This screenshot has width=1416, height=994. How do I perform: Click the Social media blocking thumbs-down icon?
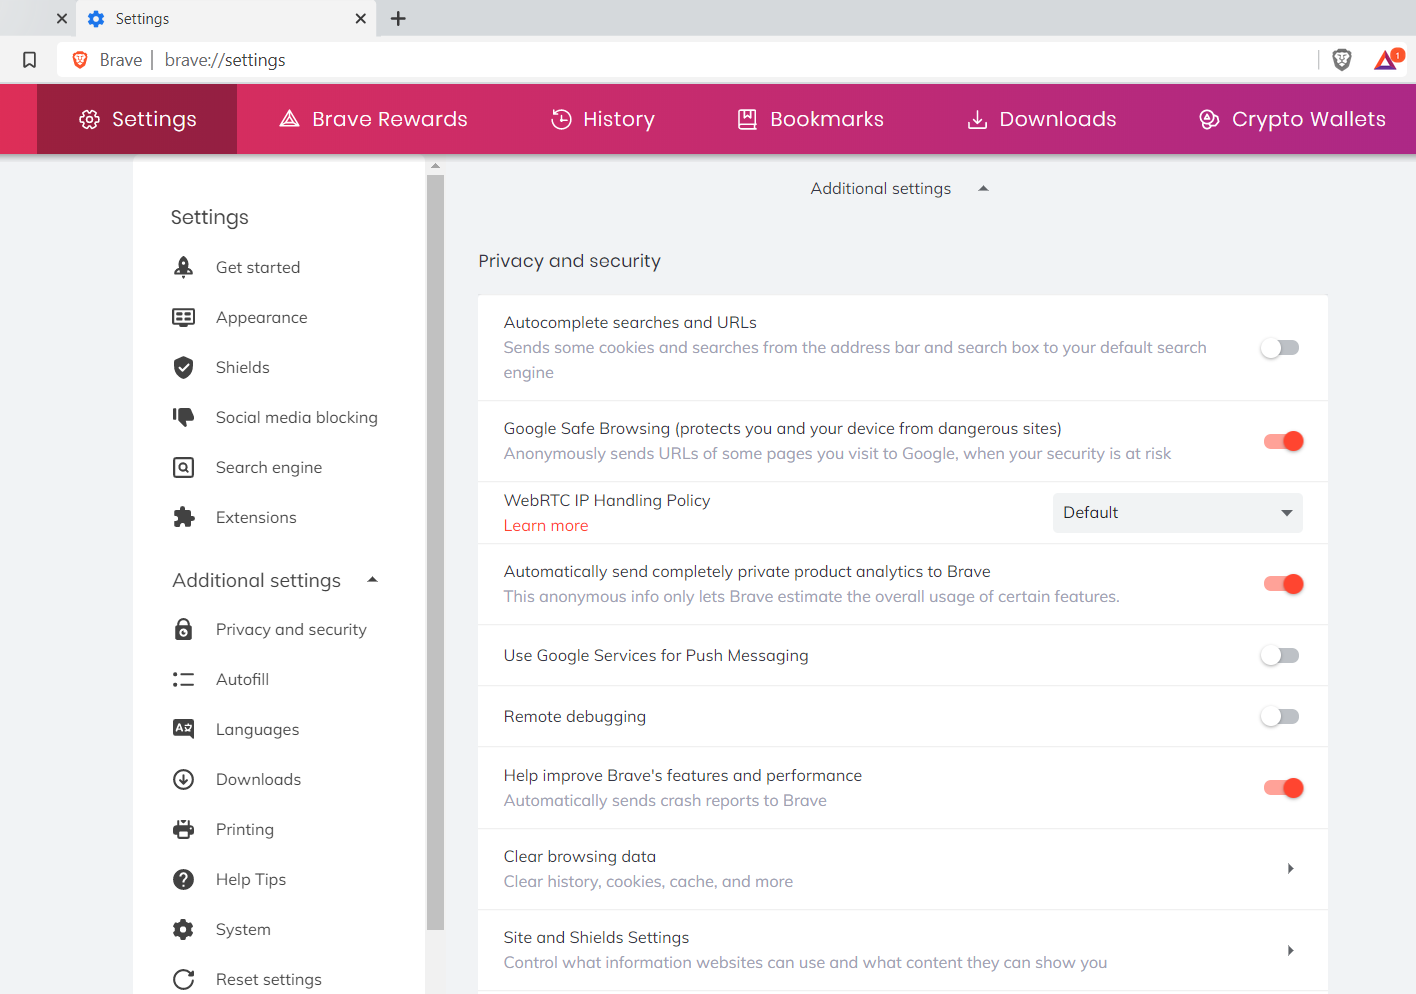coord(184,417)
